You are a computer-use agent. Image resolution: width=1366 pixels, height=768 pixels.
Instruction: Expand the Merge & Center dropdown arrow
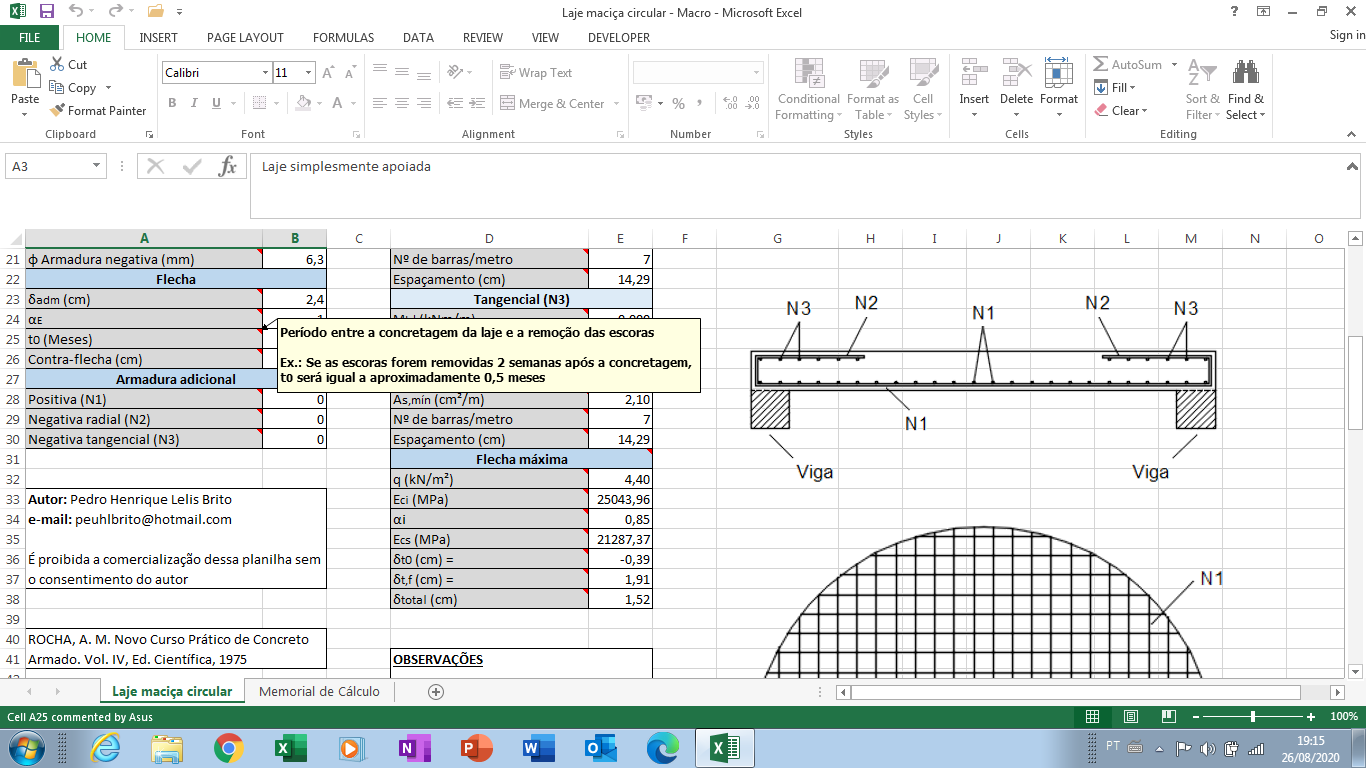(x=617, y=104)
